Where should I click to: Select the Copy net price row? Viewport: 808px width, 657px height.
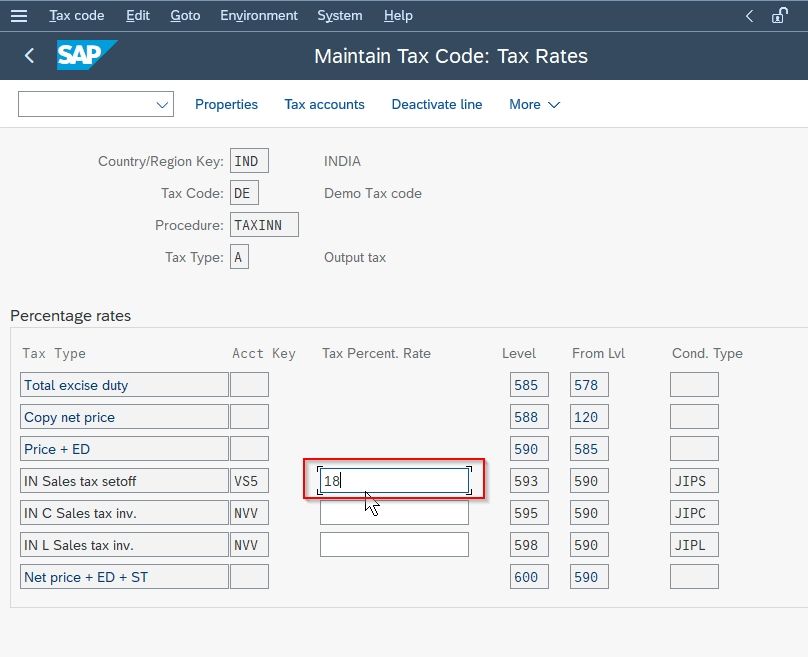coord(124,417)
